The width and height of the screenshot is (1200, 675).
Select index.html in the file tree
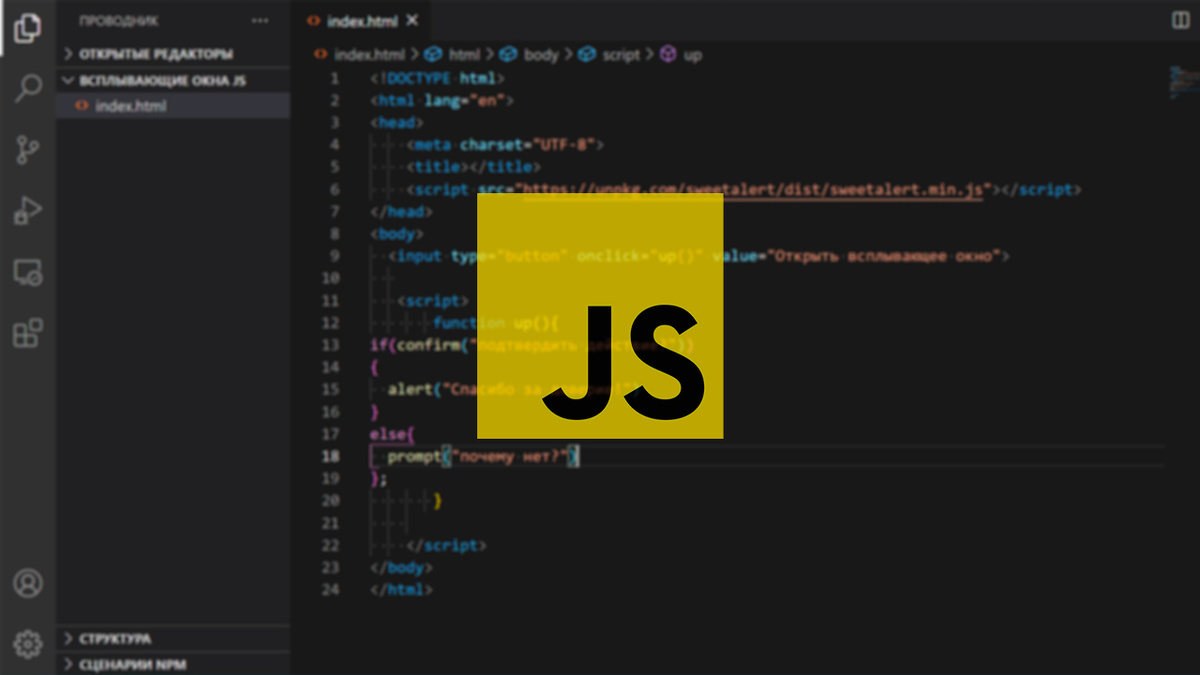[173, 106]
